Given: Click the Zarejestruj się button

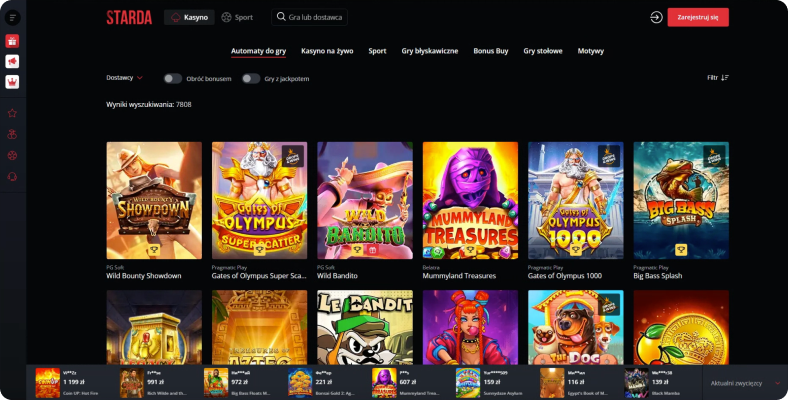Looking at the screenshot, I should coord(698,17).
